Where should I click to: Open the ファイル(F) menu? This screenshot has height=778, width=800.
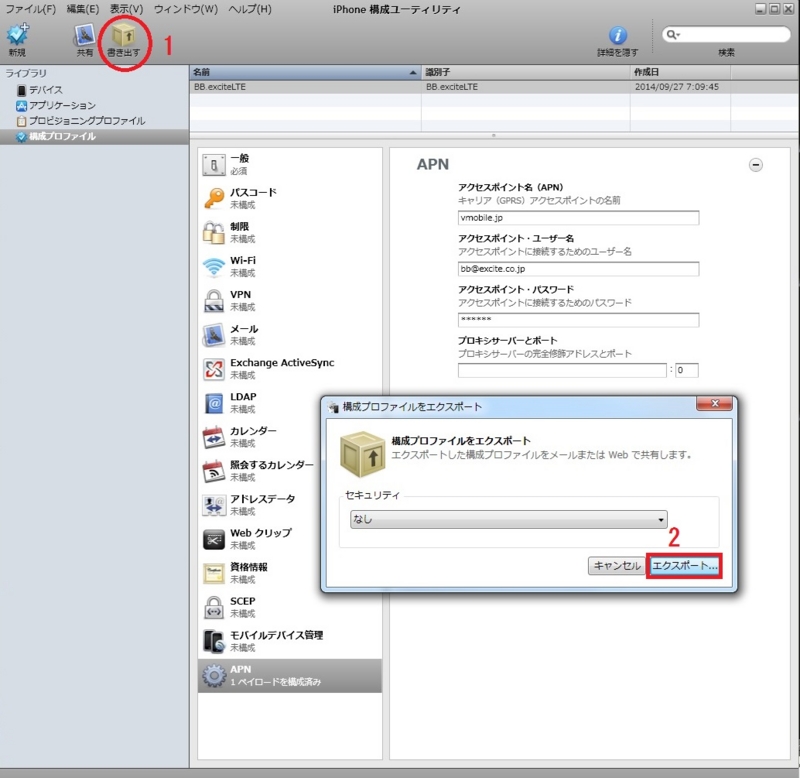tap(31, 9)
